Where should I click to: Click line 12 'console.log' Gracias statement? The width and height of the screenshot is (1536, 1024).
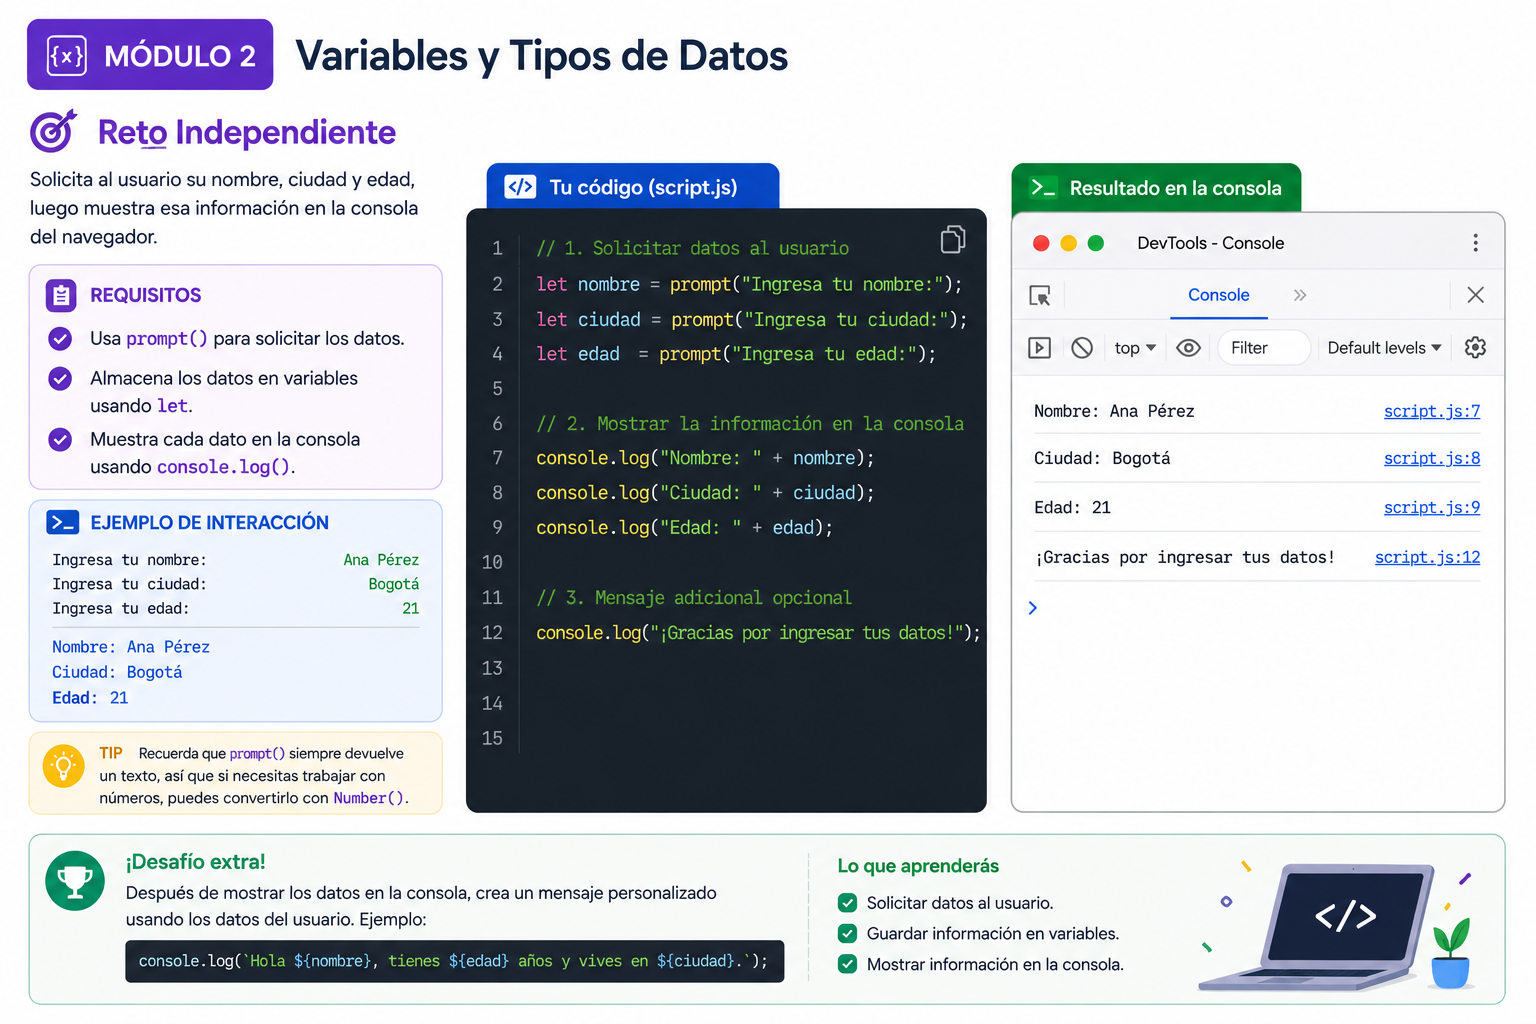(758, 633)
